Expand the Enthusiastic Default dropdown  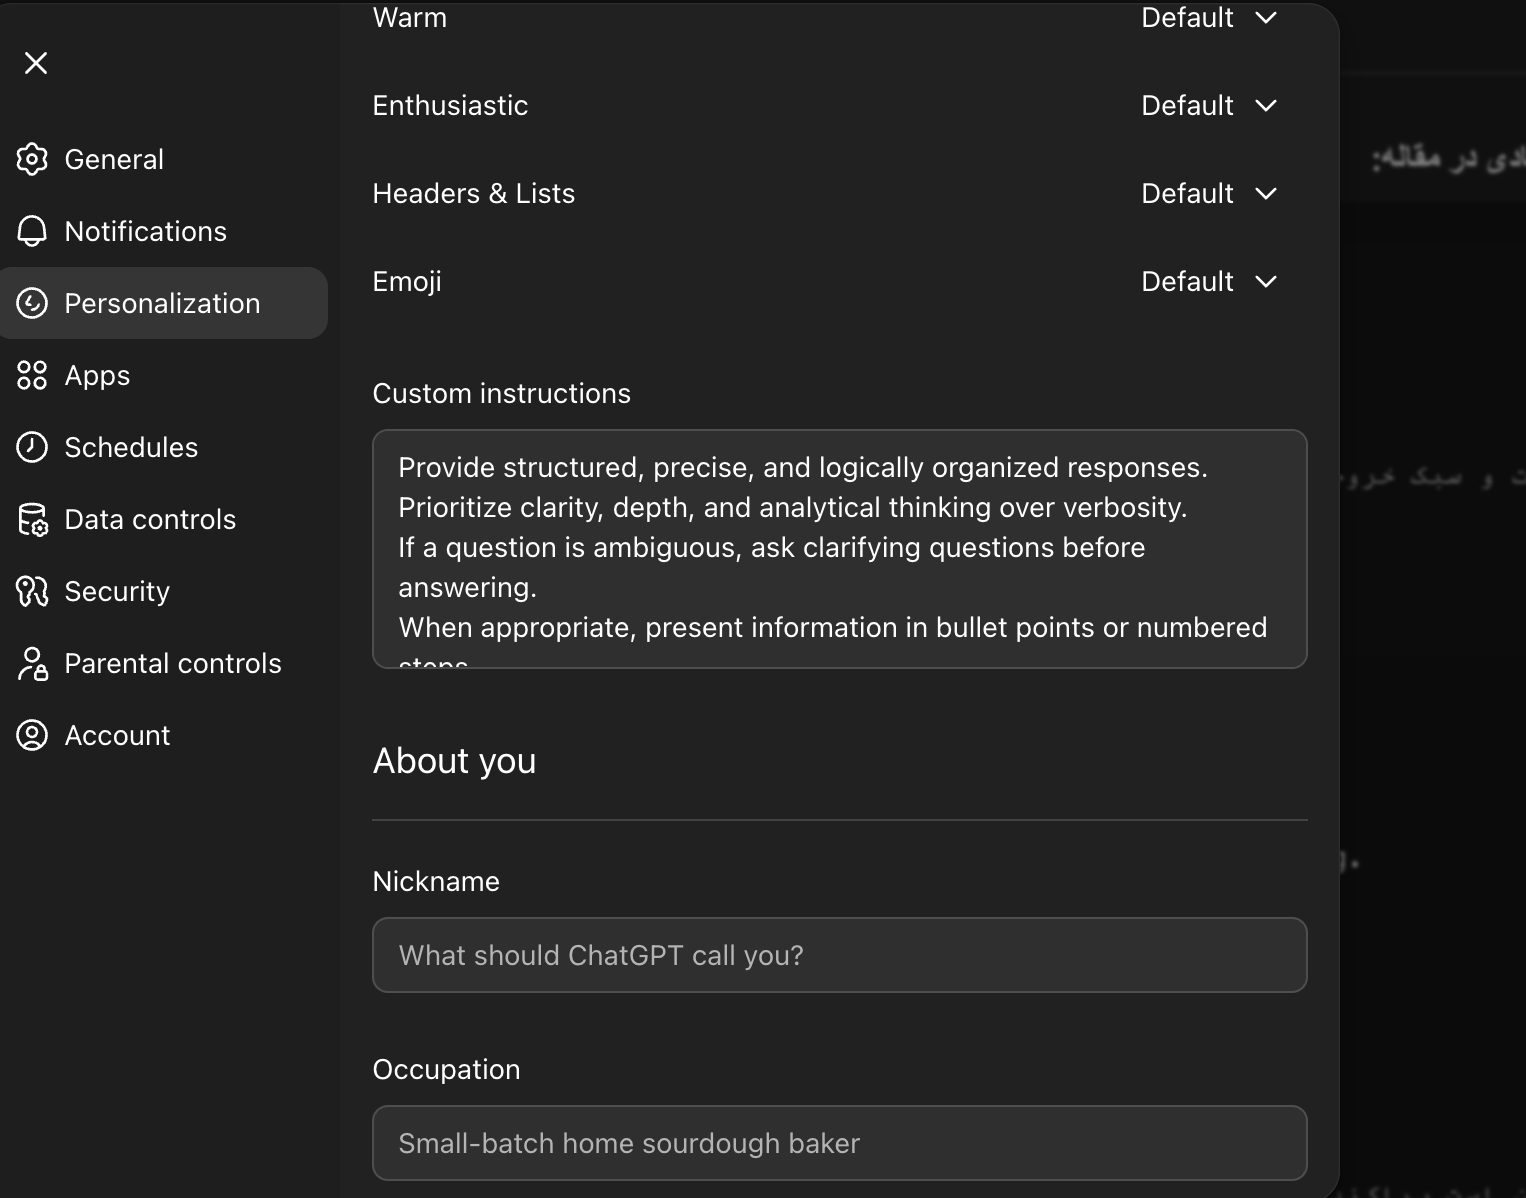click(1209, 105)
